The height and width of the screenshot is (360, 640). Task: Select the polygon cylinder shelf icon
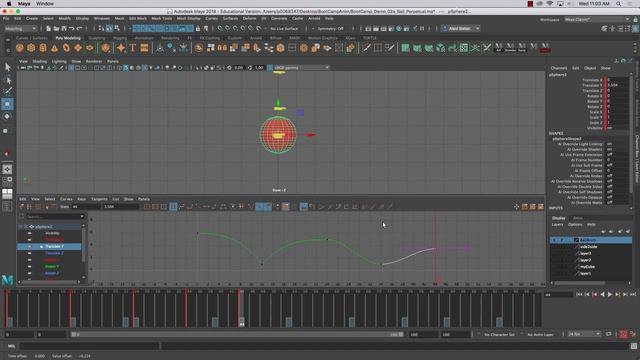coord(43,48)
